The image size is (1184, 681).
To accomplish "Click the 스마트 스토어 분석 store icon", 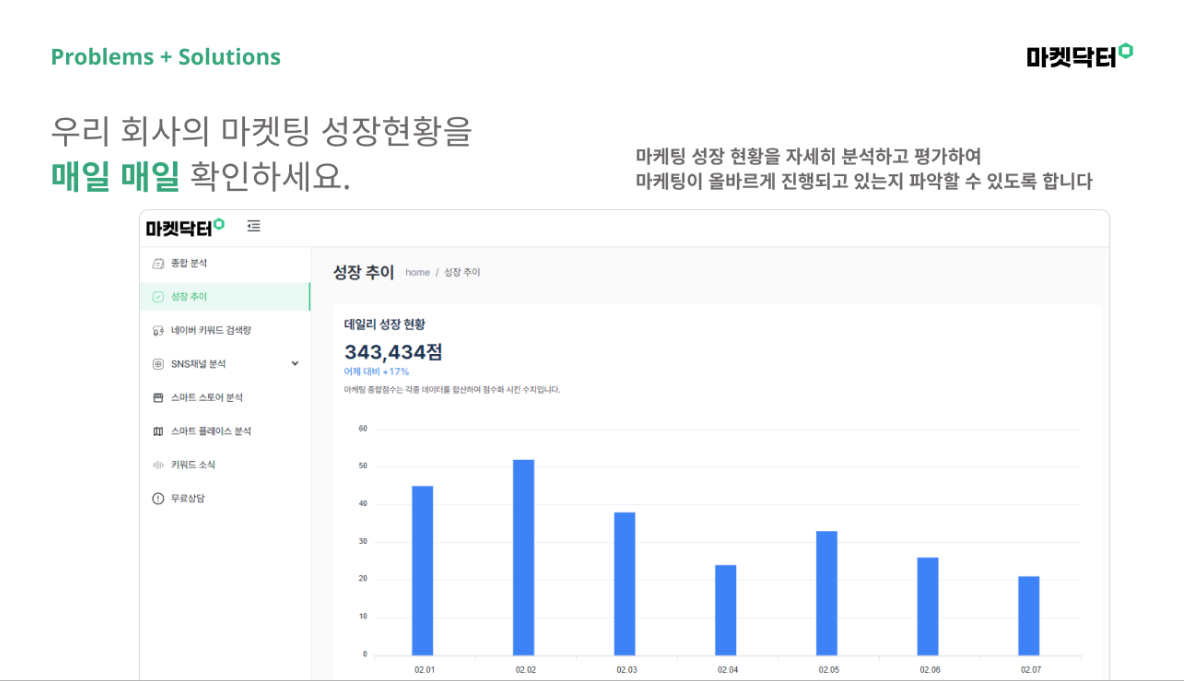I will point(158,398).
